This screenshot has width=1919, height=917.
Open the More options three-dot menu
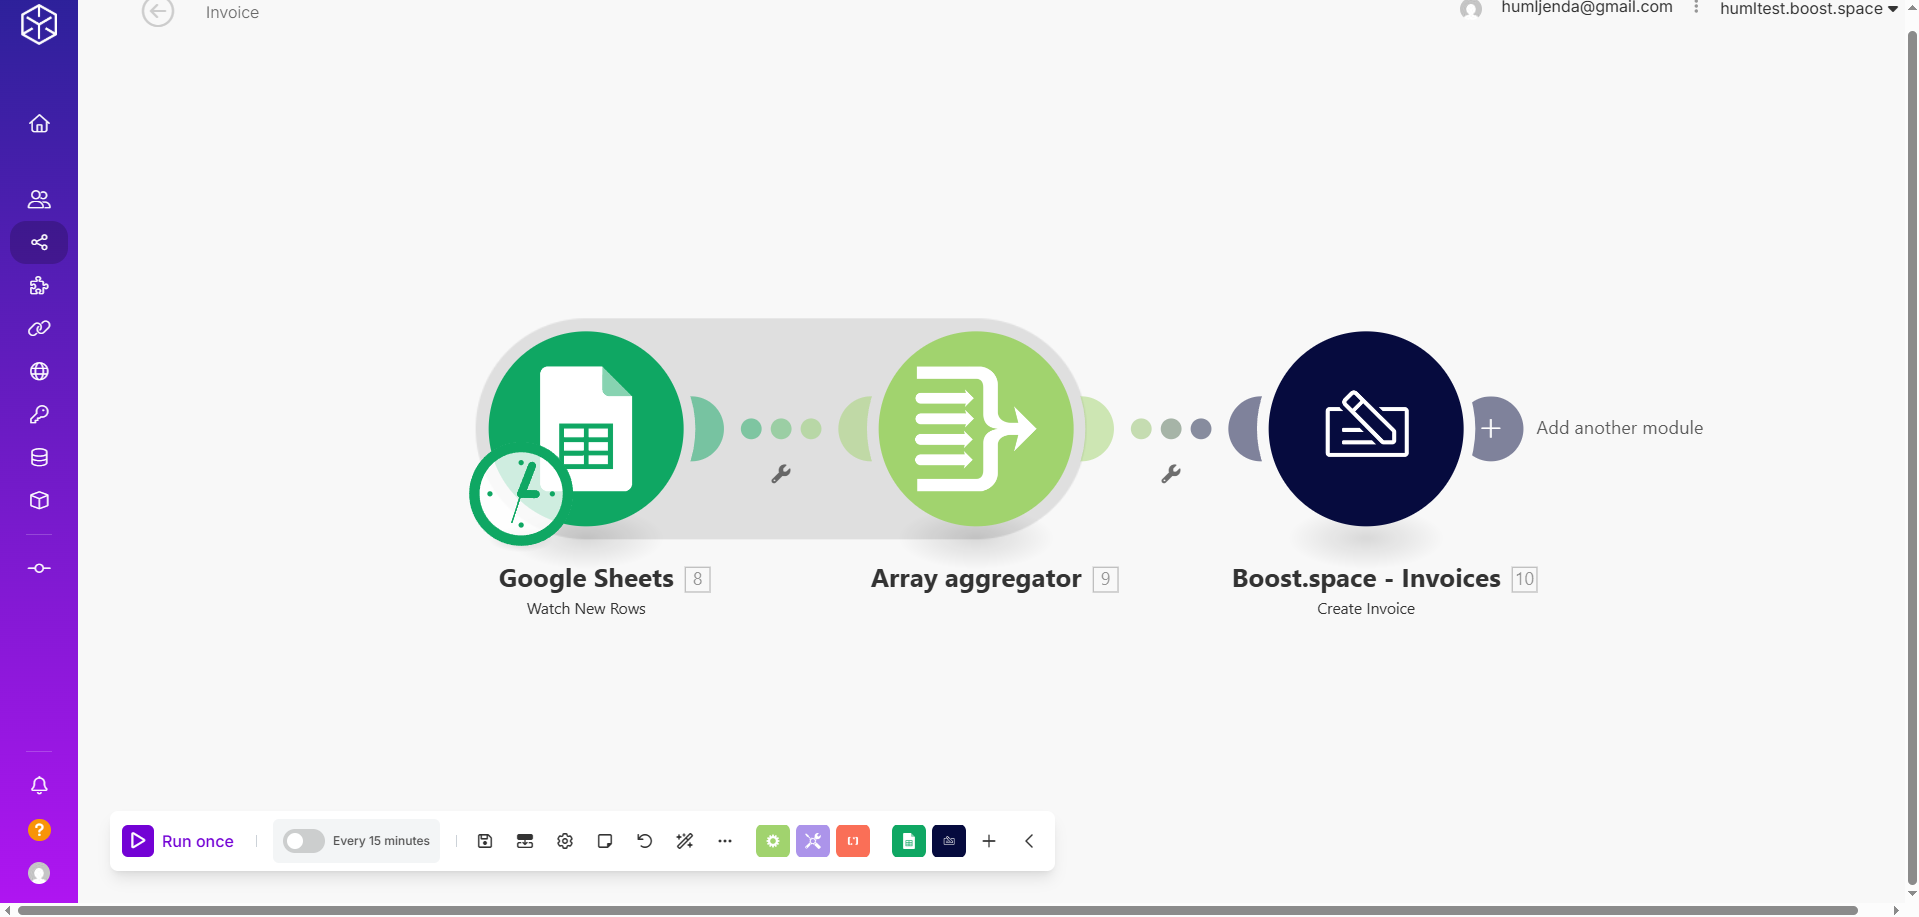[x=725, y=841]
